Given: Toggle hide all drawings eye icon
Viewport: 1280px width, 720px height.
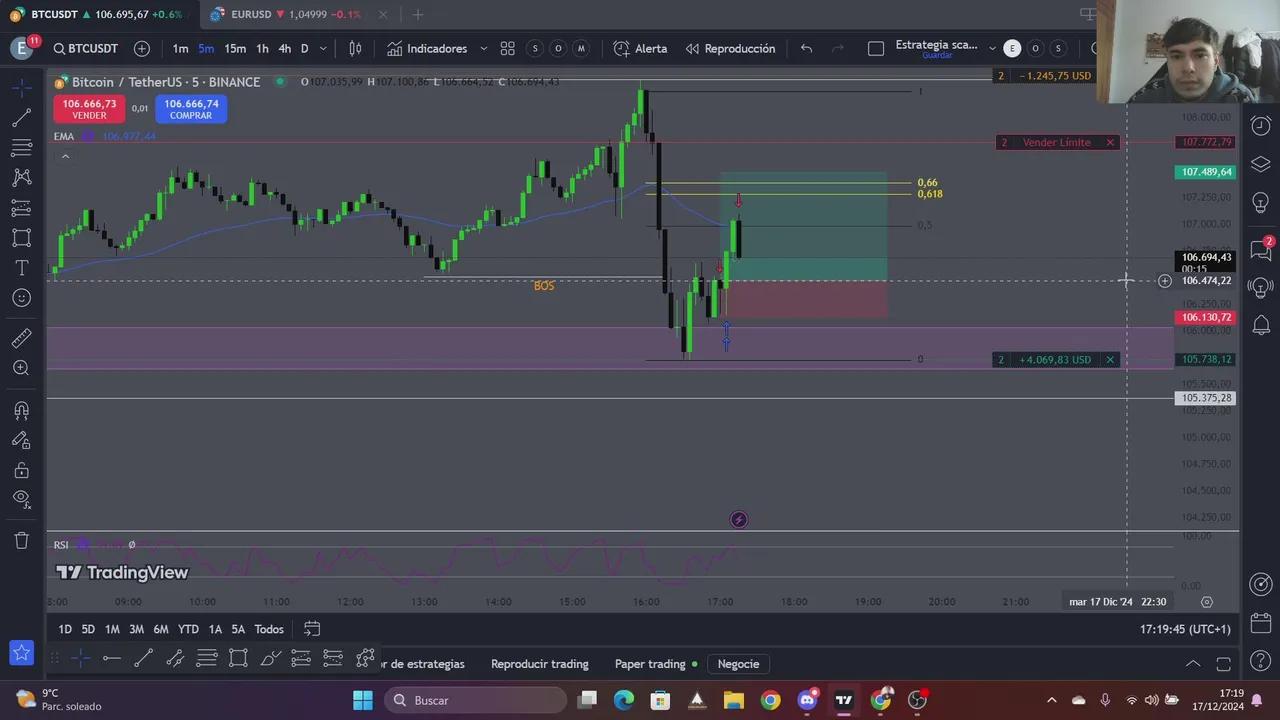Looking at the screenshot, I should click(21, 499).
